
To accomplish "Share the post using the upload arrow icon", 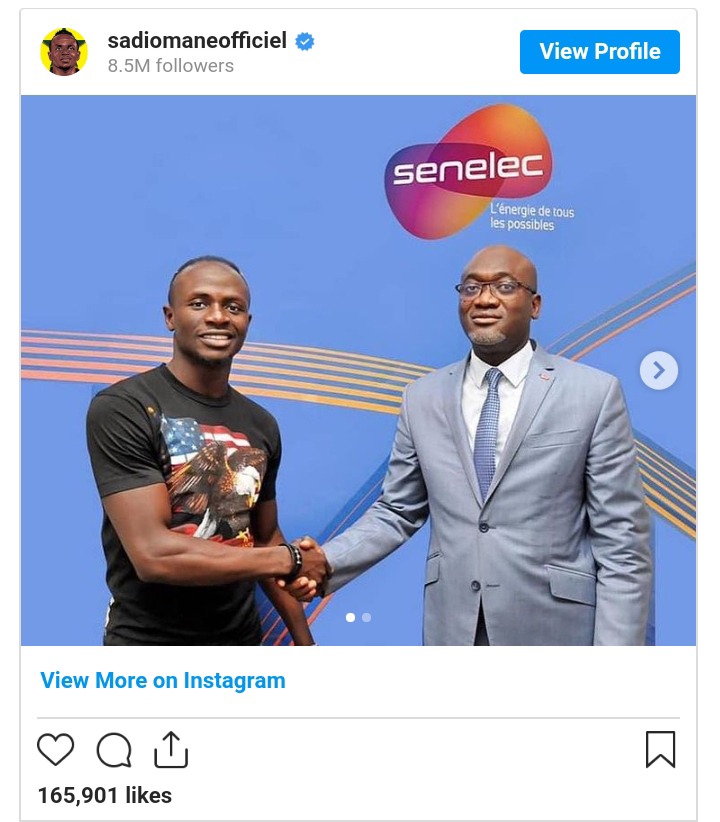I will (171, 750).
